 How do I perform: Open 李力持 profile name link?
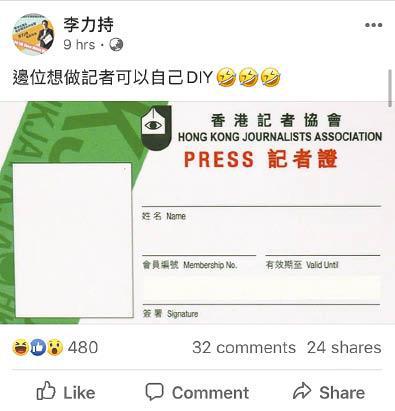point(89,24)
